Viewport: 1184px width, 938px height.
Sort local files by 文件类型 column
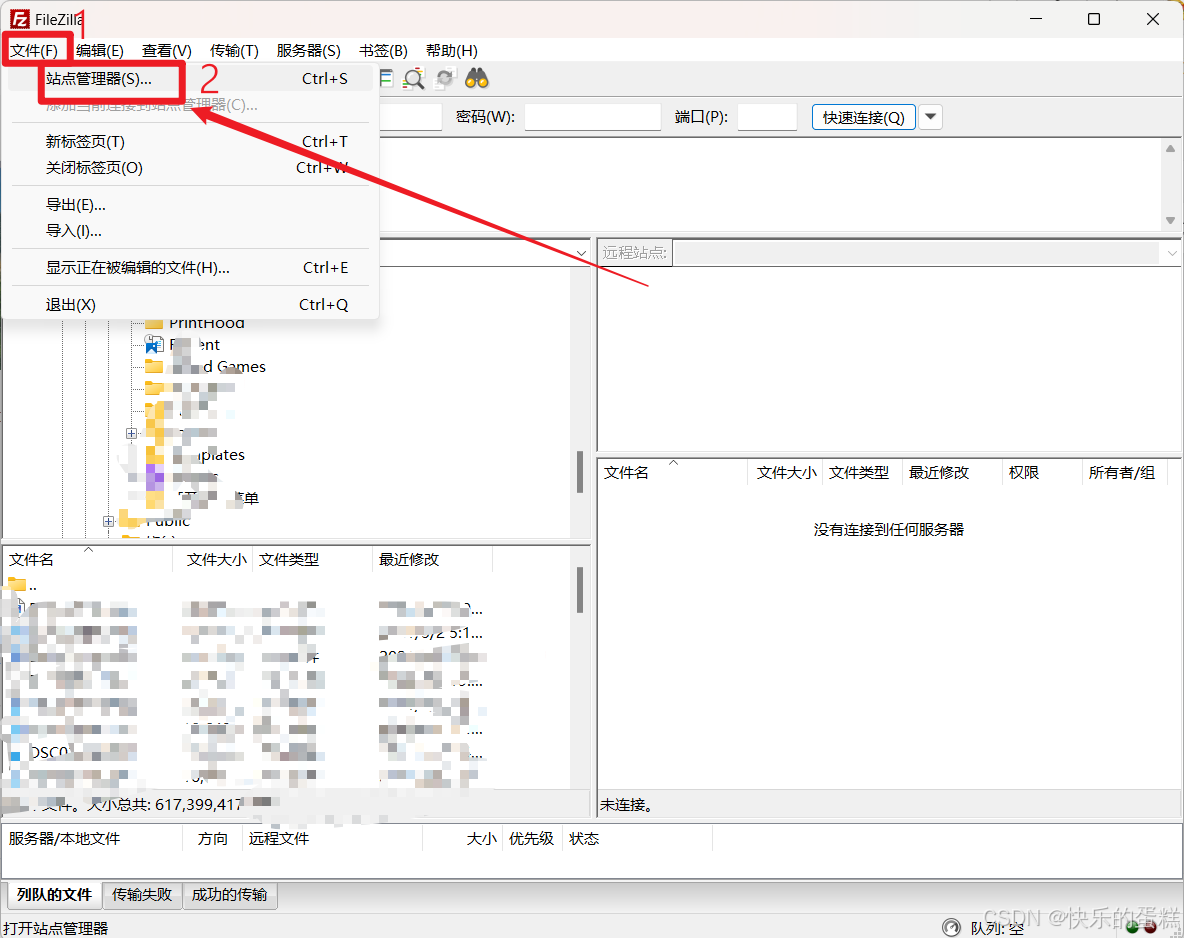(313, 560)
